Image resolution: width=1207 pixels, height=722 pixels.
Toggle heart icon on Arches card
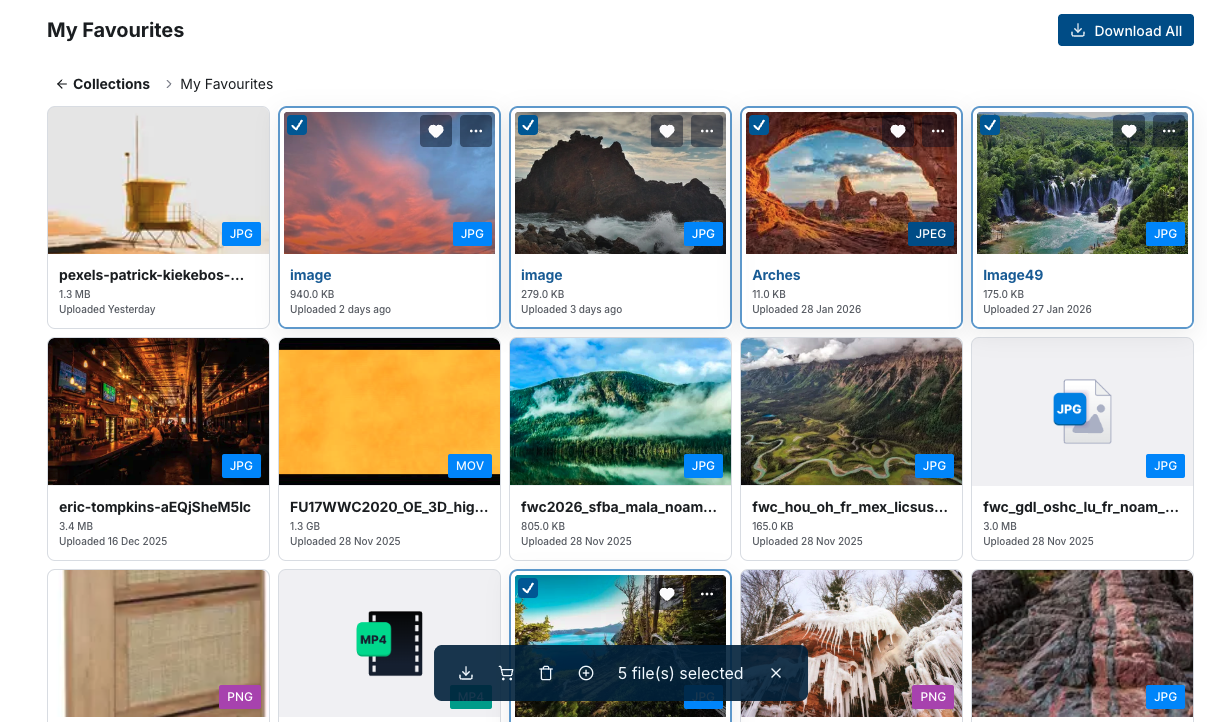pos(898,131)
